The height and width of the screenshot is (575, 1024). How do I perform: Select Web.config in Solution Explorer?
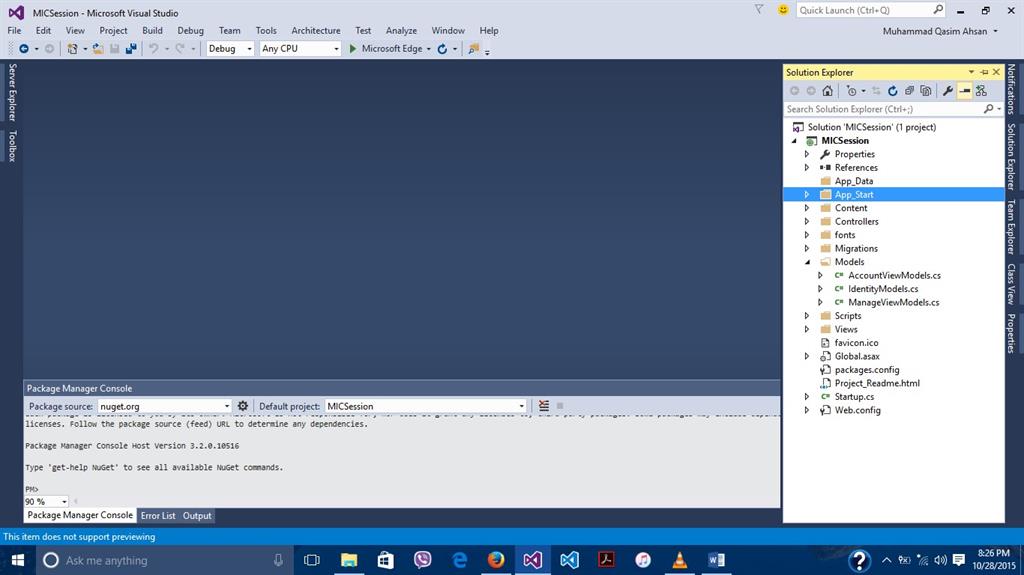[x=857, y=410]
